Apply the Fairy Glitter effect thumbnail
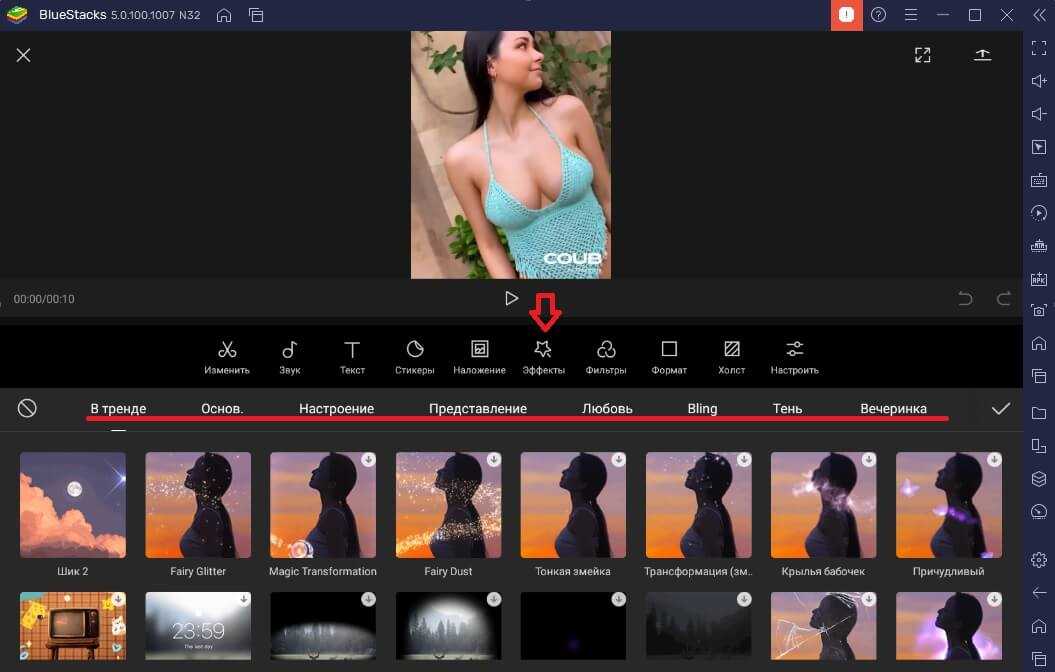The width and height of the screenshot is (1055, 672). pos(198,505)
